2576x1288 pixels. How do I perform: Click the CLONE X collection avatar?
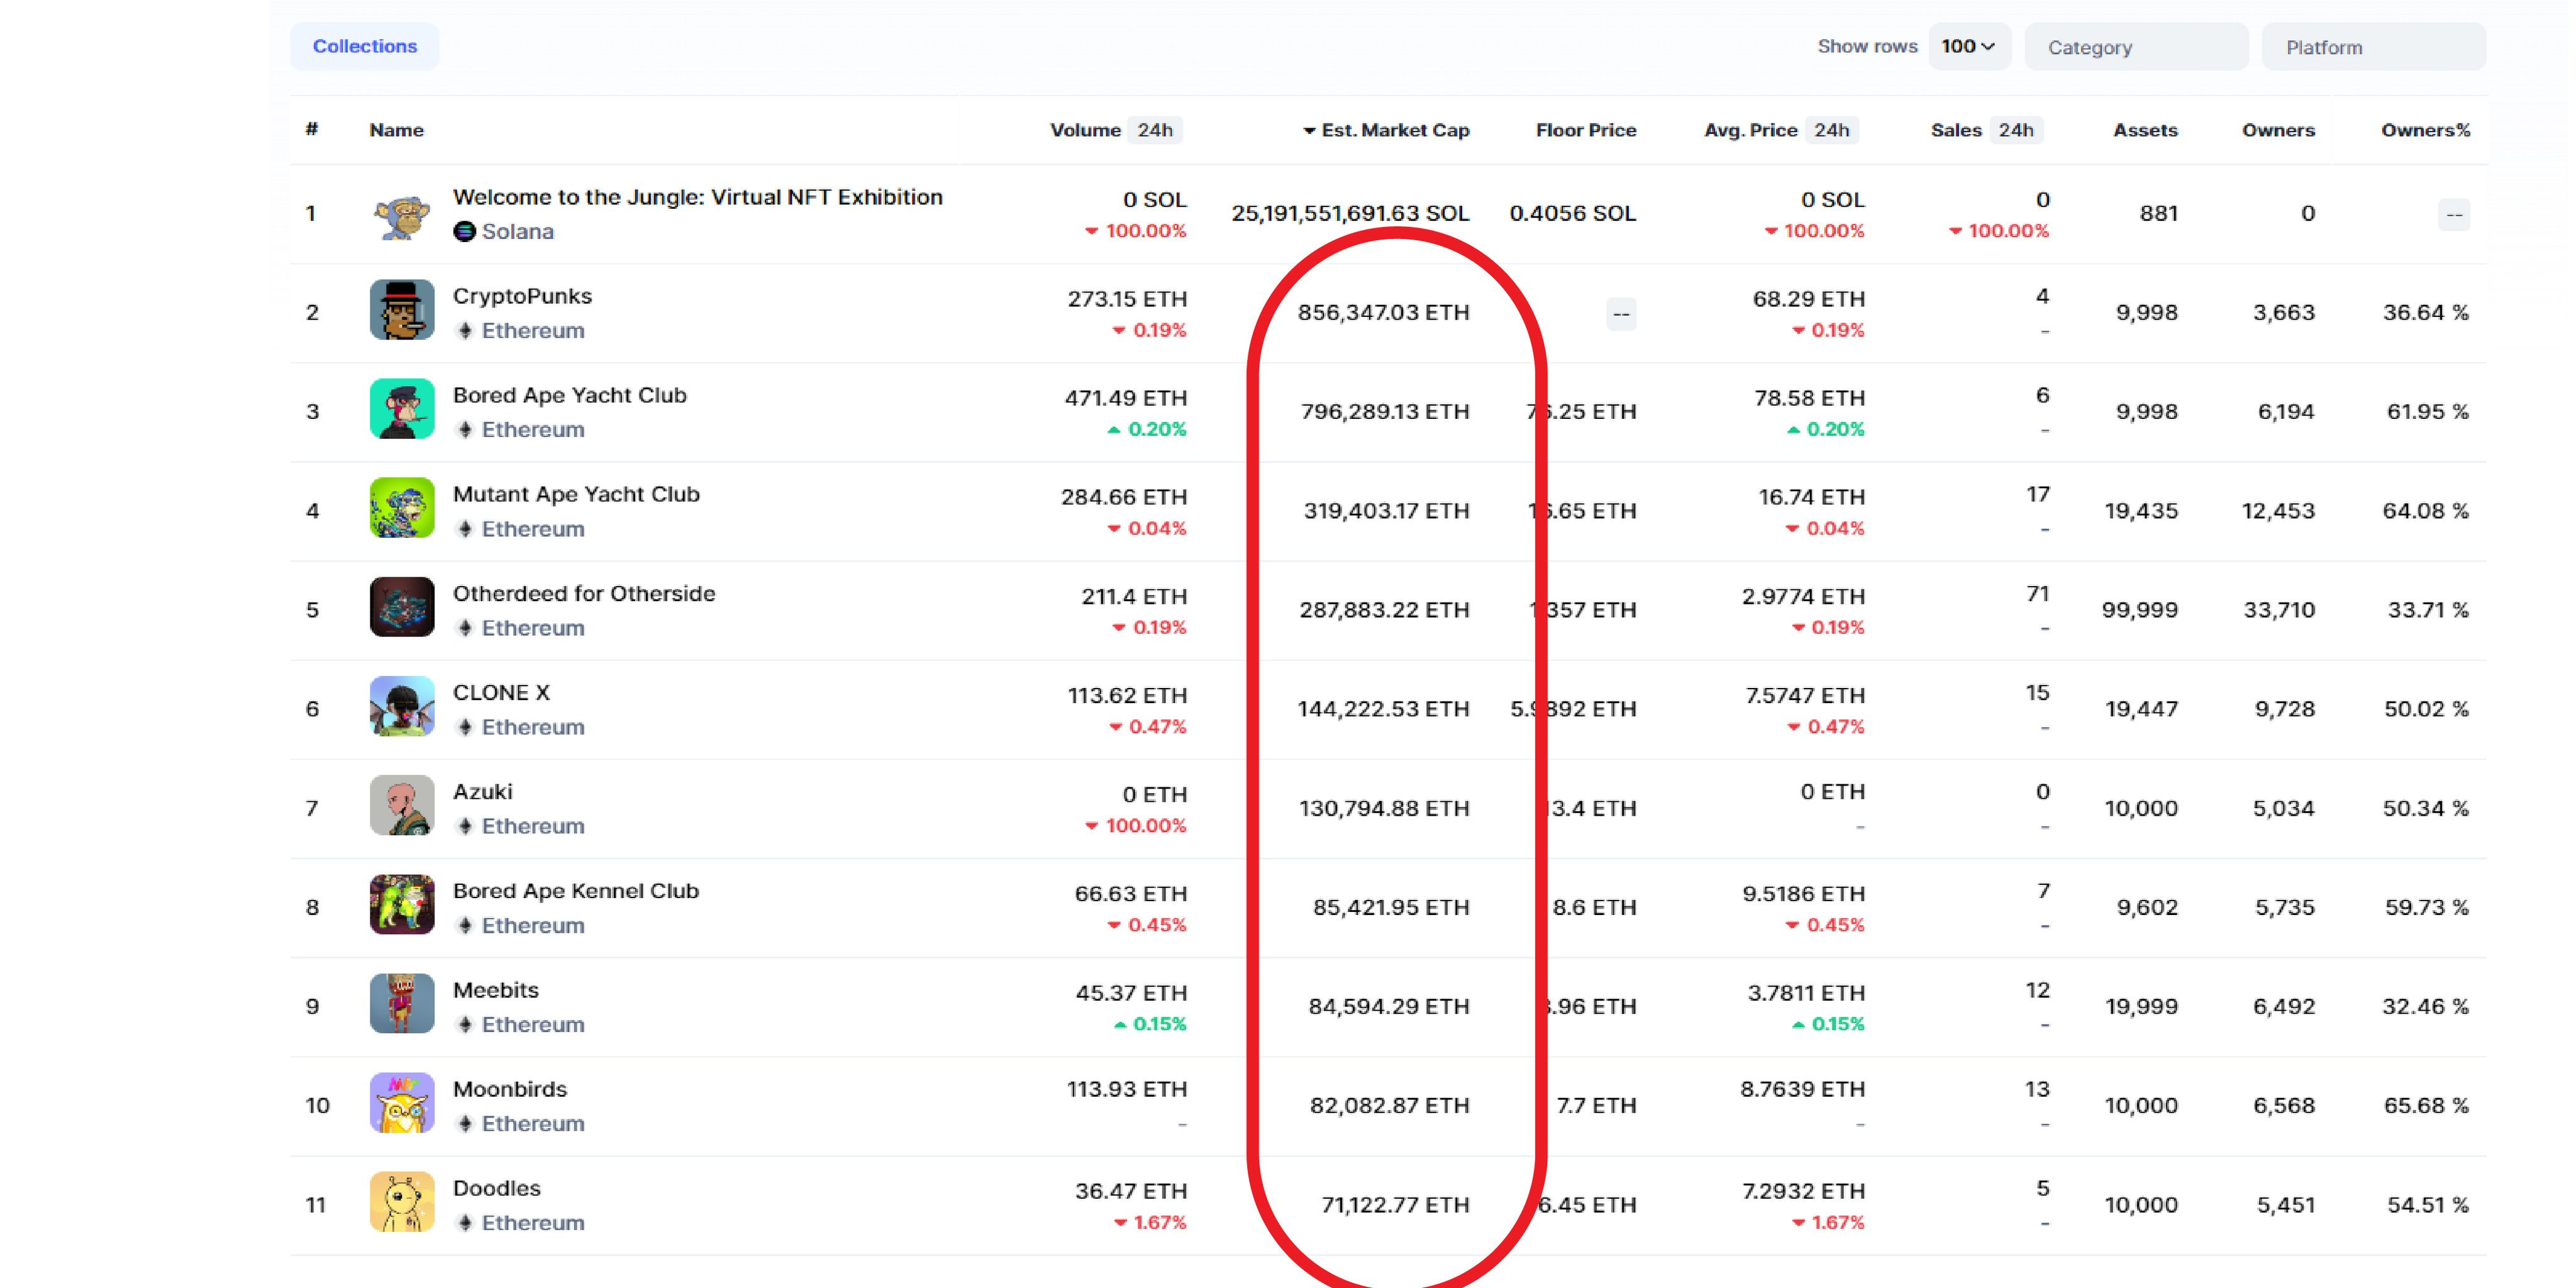click(x=402, y=706)
